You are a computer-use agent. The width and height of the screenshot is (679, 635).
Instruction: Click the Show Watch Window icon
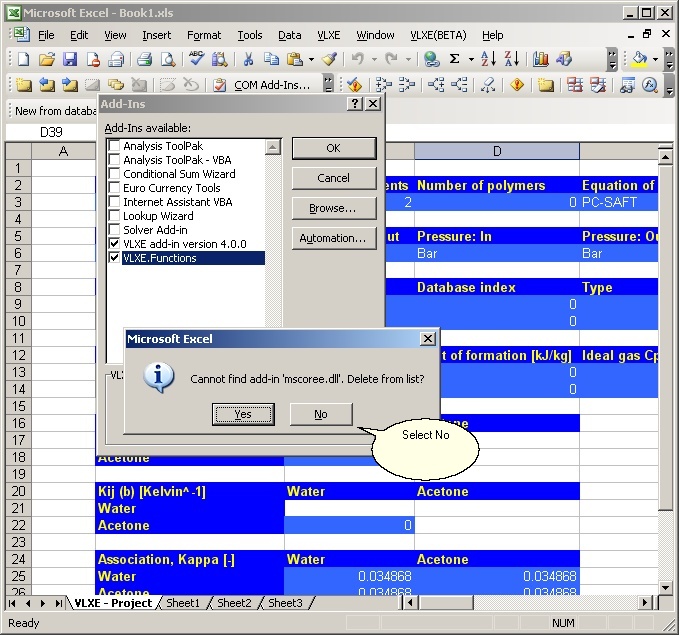point(627,85)
